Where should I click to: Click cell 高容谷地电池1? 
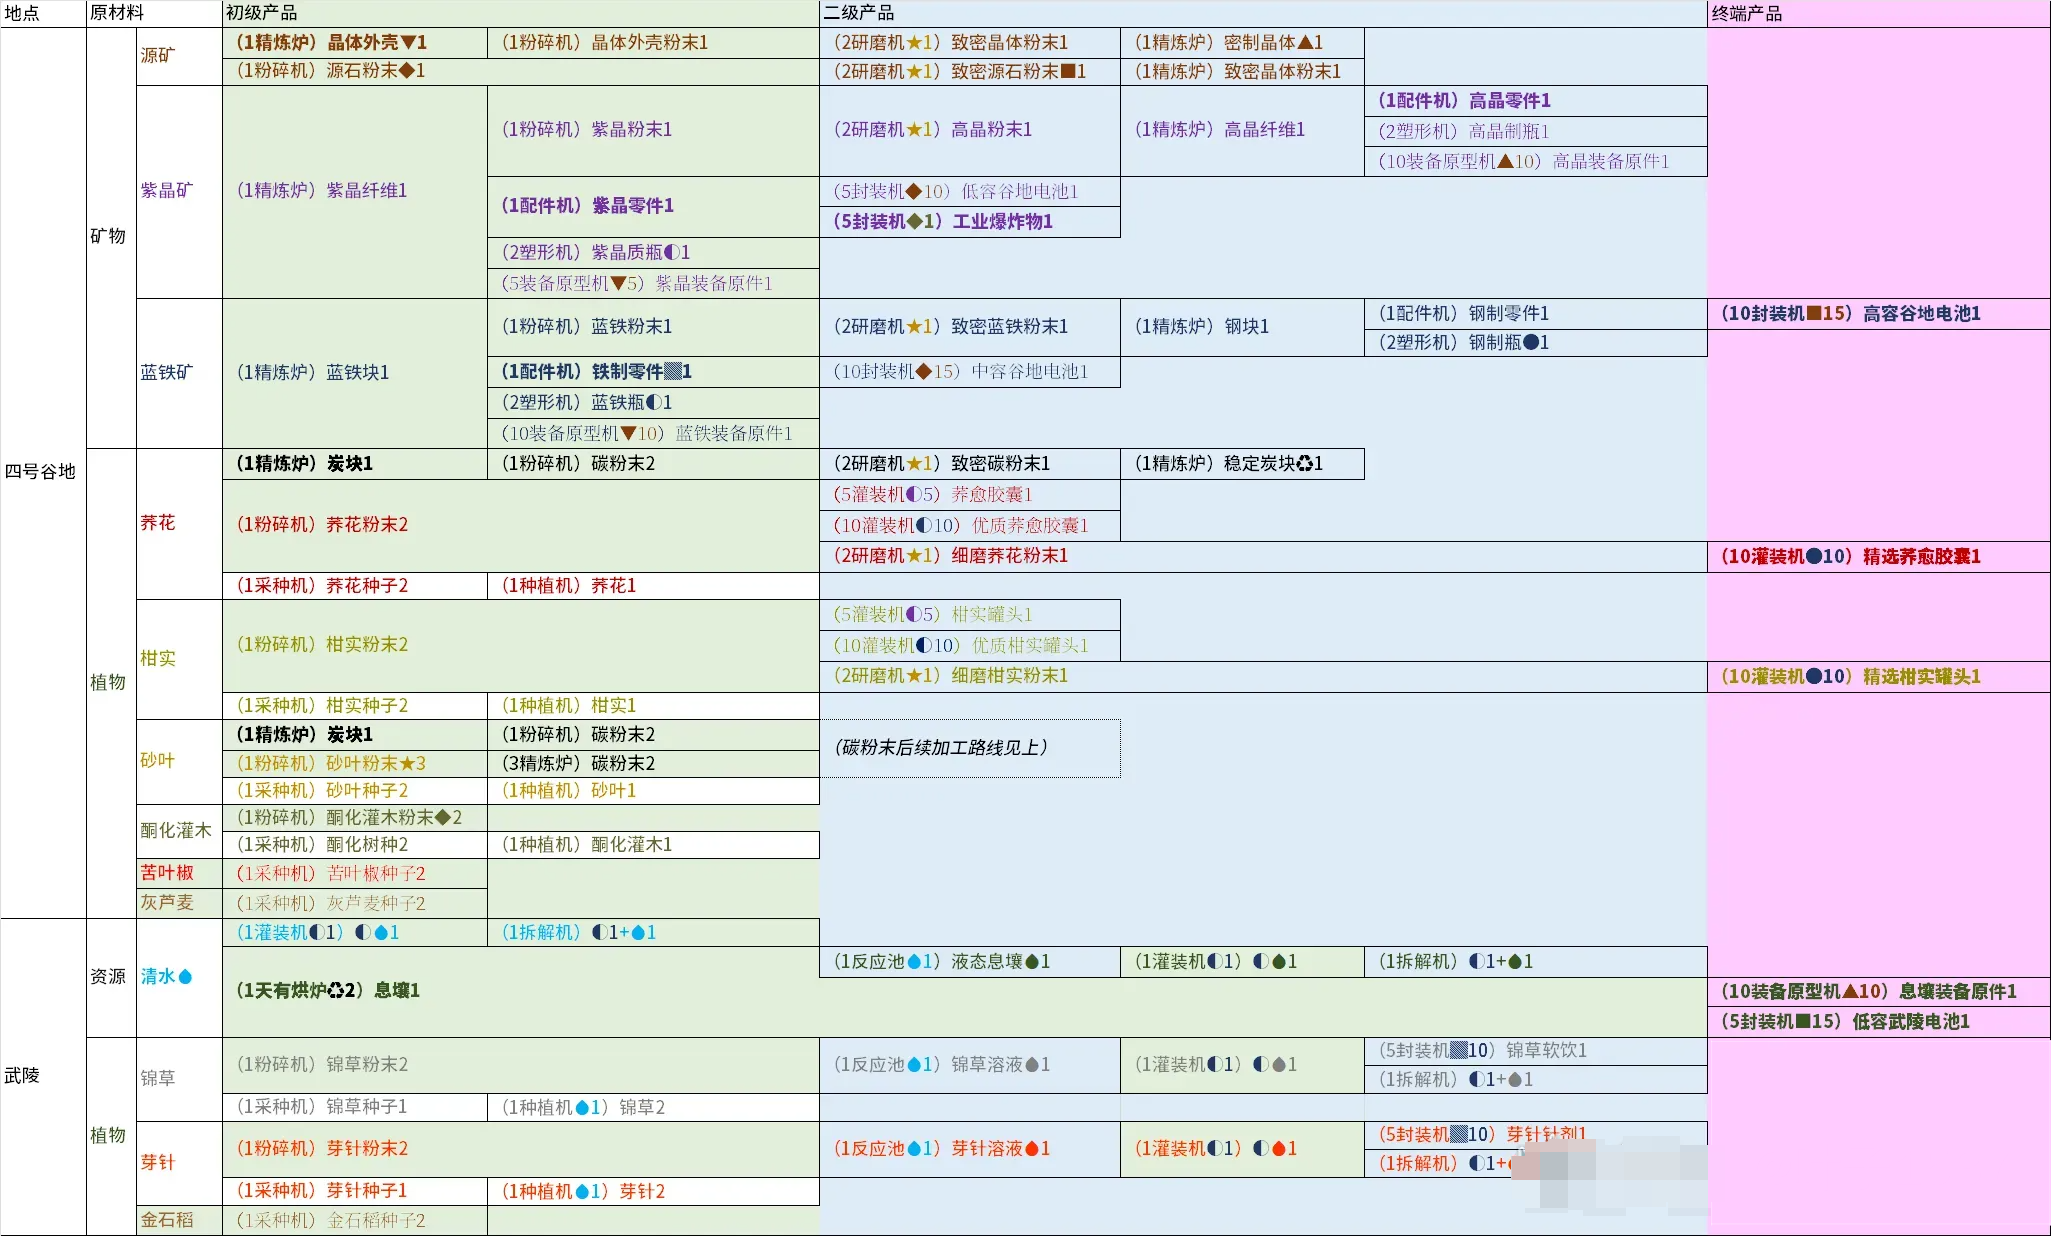point(1879,314)
